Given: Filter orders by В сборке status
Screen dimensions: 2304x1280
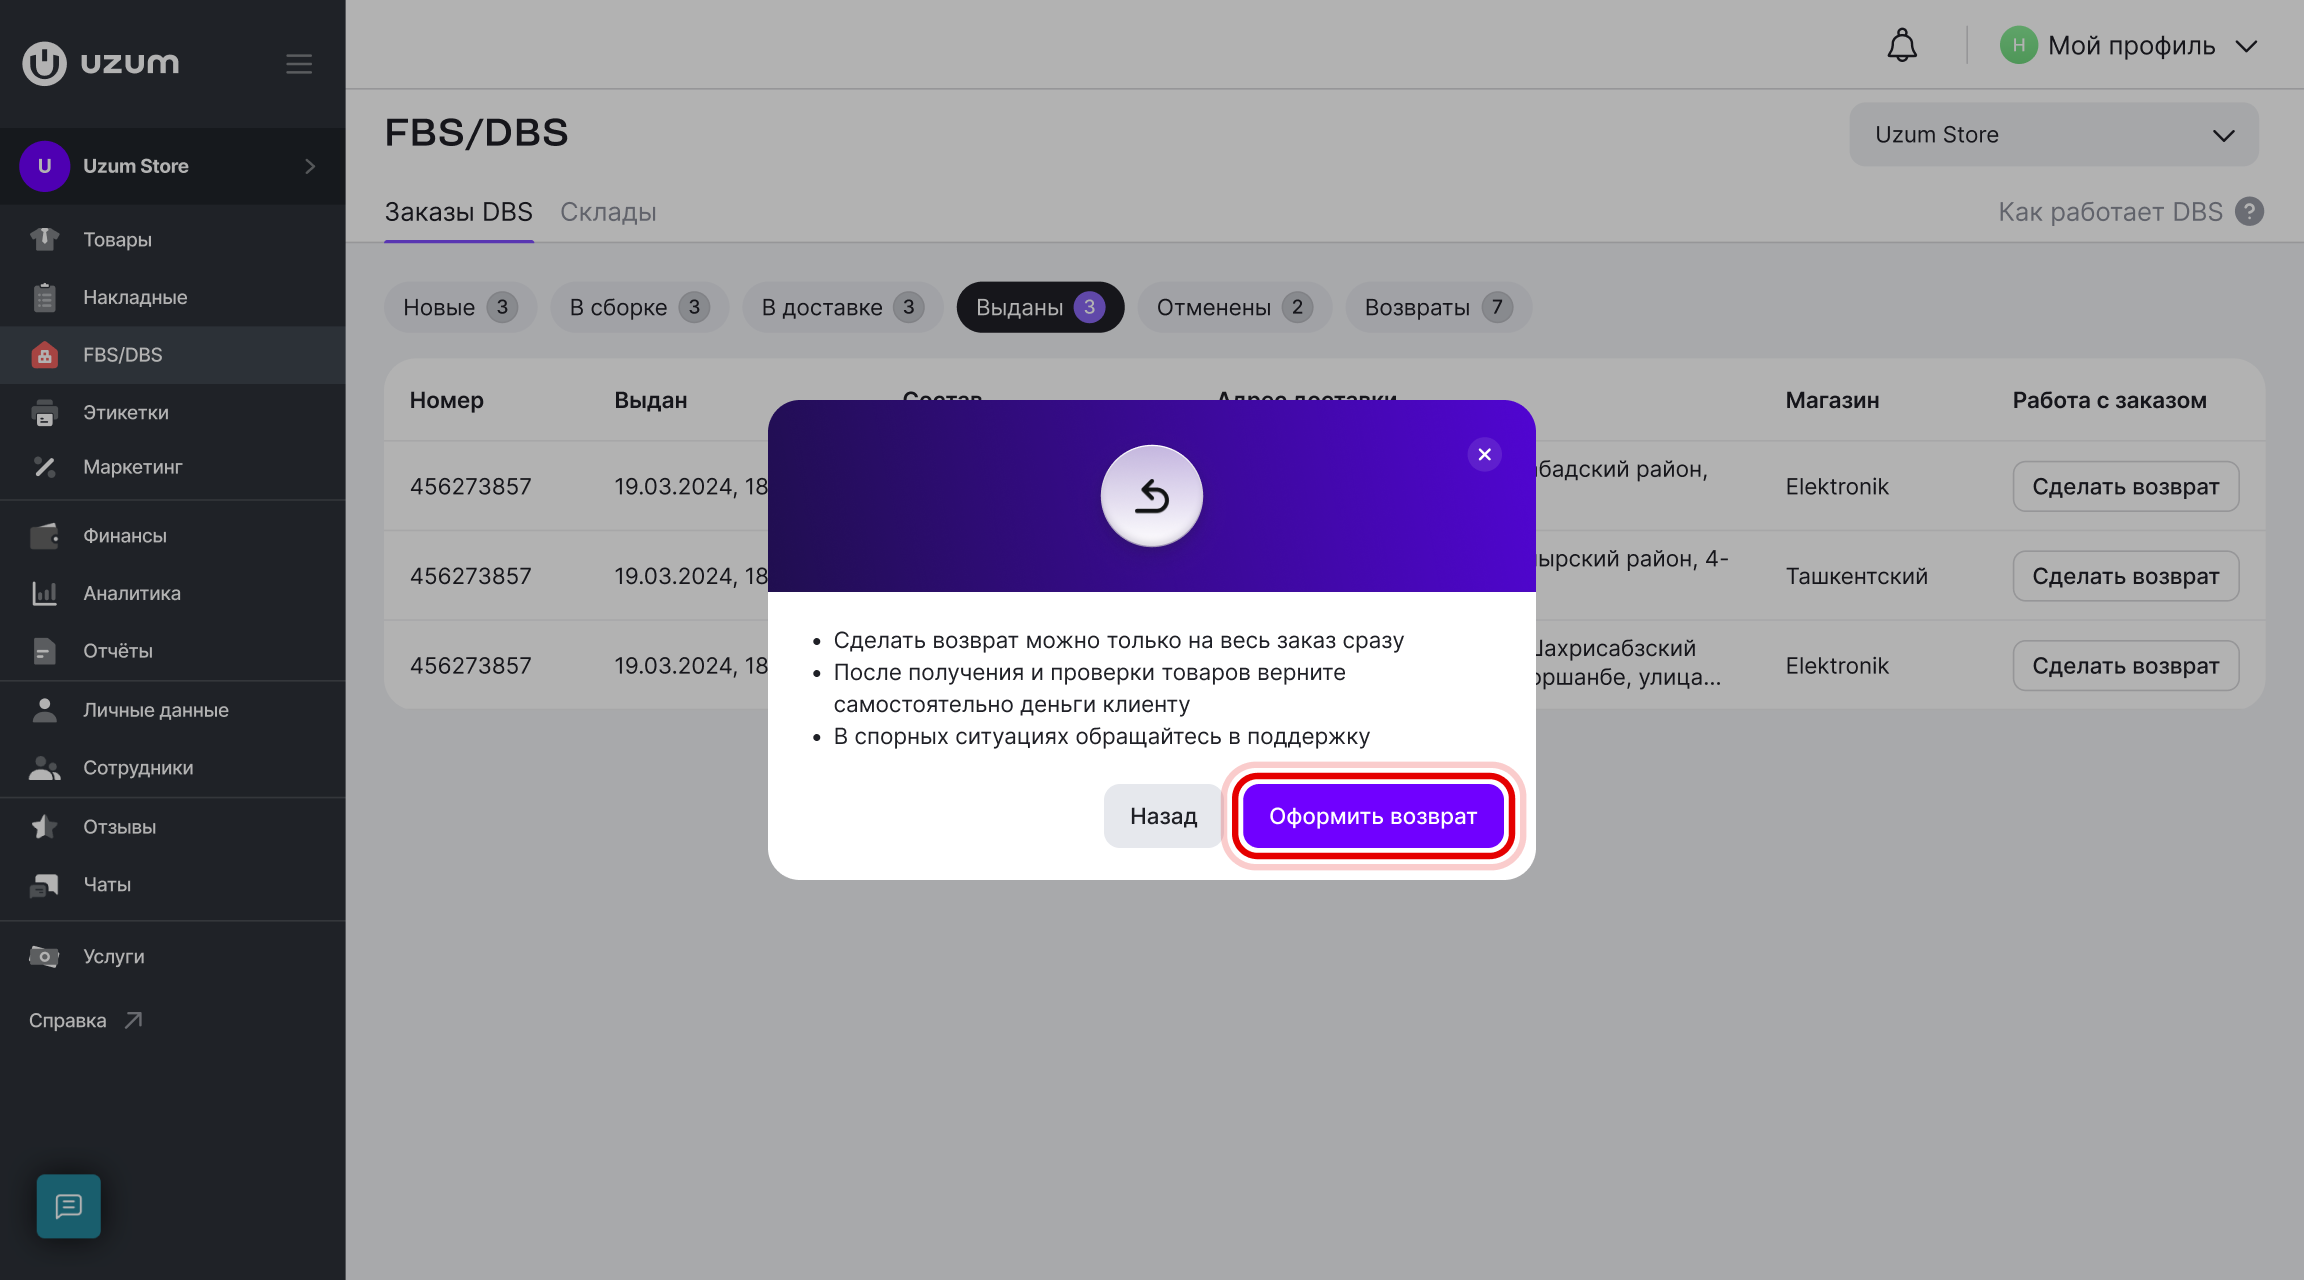Looking at the screenshot, I should point(640,307).
